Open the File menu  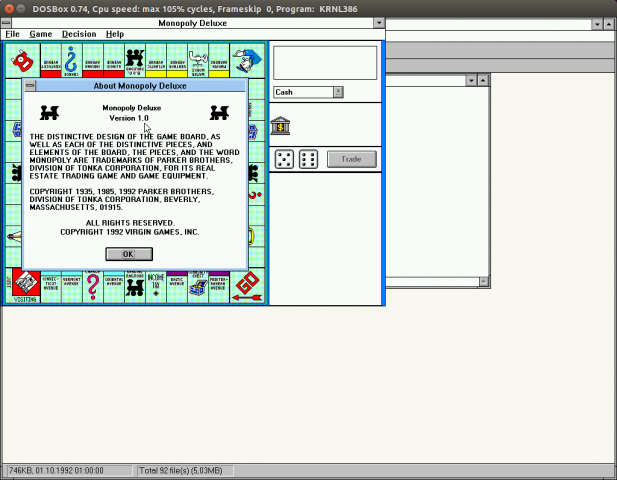pyautogui.click(x=12, y=34)
